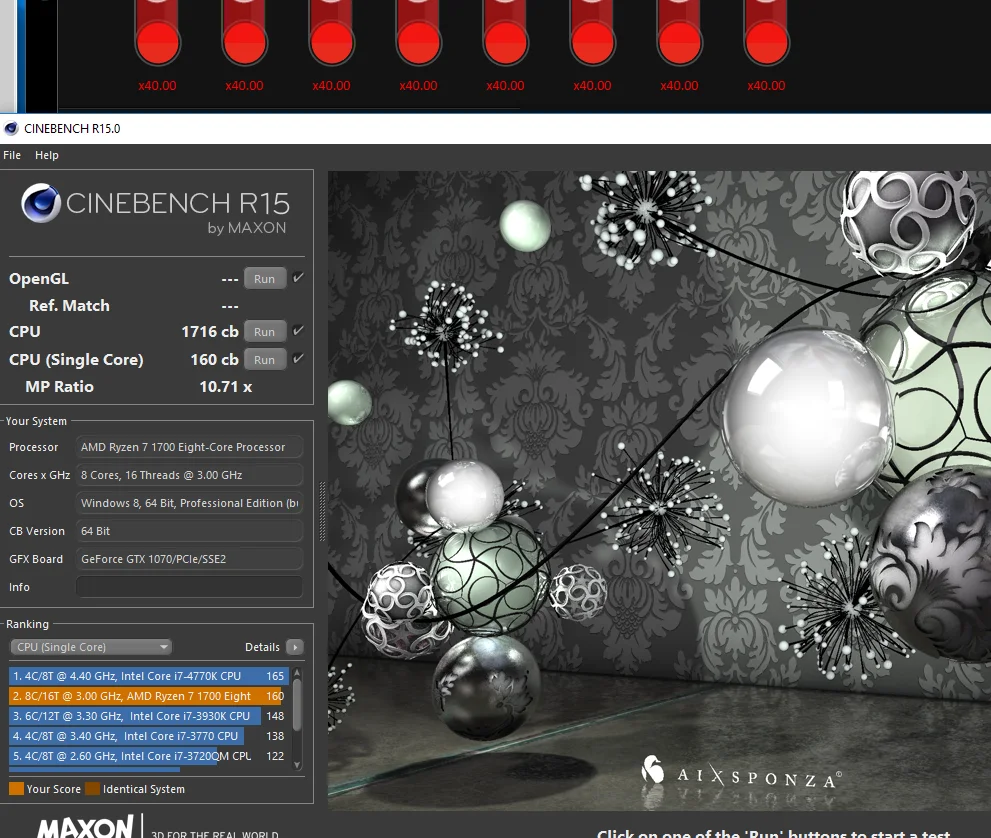
Task: Expand ranking Details with the arrow button
Action: pos(295,647)
